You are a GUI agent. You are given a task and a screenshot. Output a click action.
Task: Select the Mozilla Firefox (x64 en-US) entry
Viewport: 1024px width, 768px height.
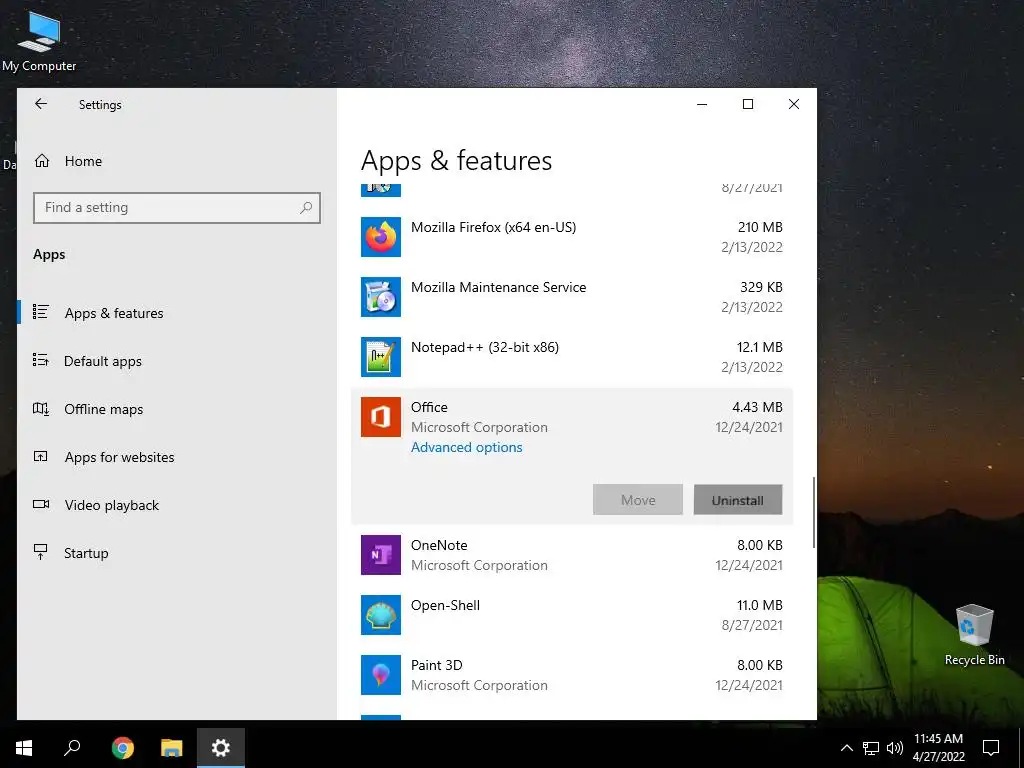(571, 237)
